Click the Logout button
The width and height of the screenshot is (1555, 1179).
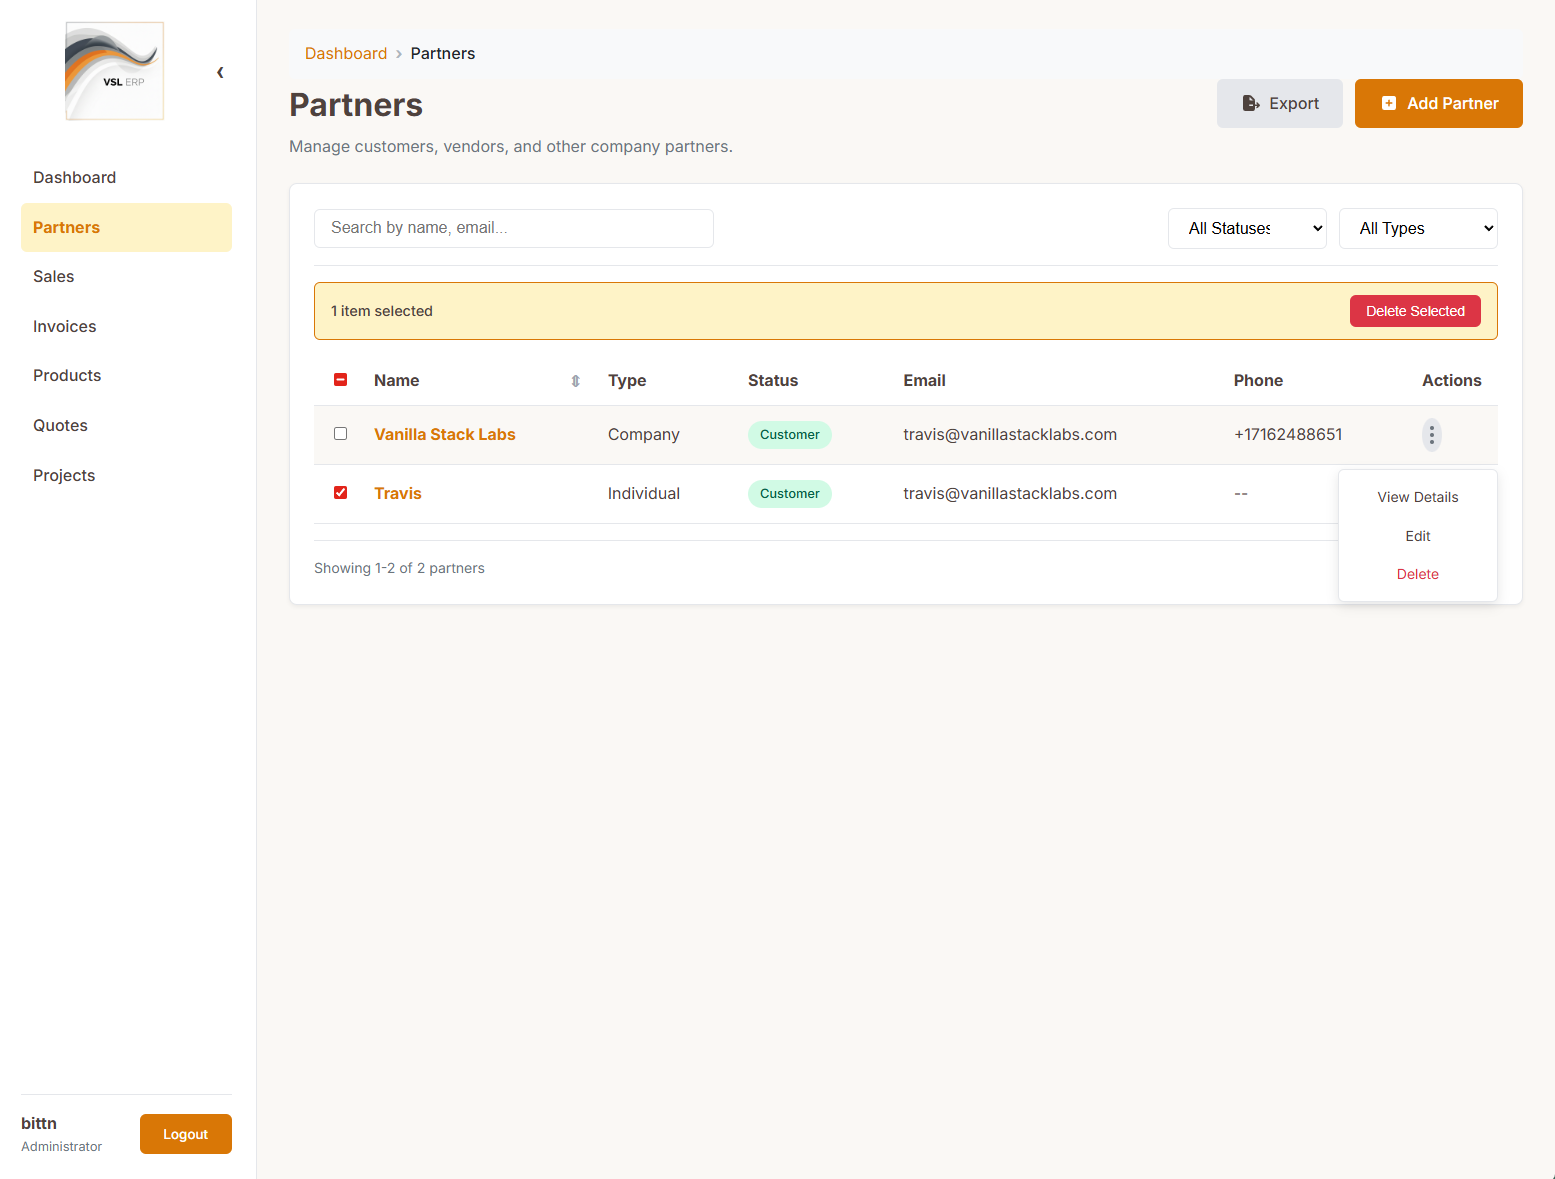(x=186, y=1134)
